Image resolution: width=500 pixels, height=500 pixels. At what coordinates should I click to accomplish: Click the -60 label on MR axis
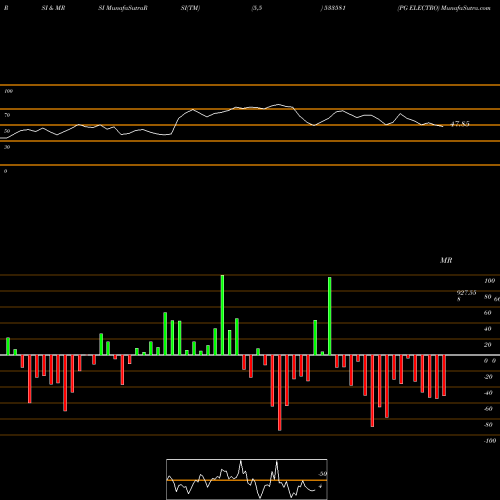pyautogui.click(x=488, y=409)
